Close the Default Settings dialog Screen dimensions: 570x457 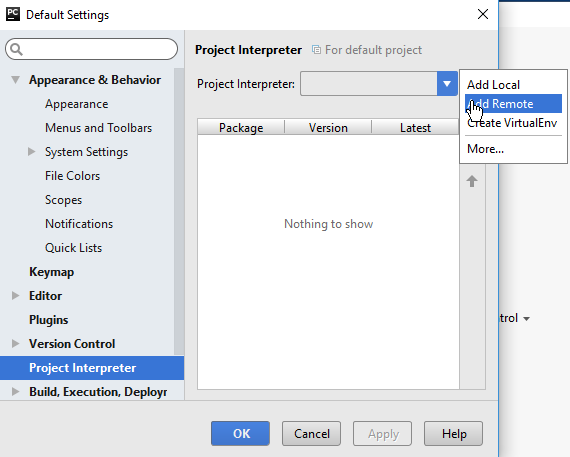pos(483,14)
